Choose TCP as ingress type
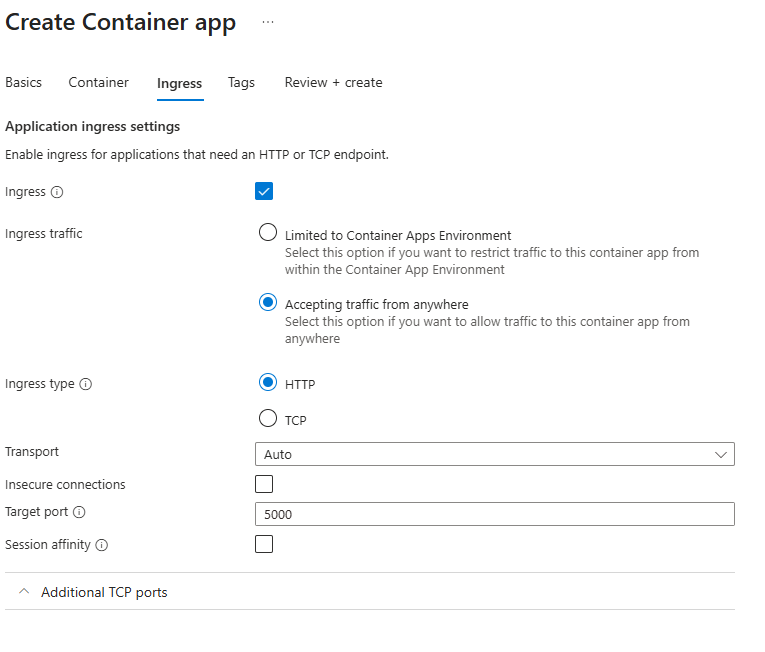Screen dimensions: 765x652 click(267, 419)
